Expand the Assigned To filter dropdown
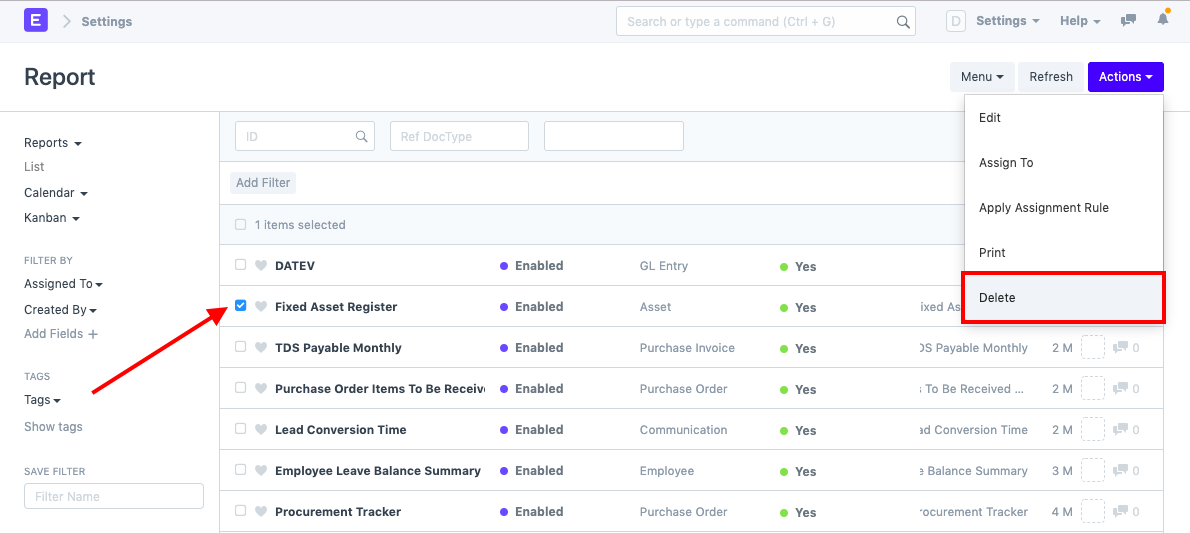Screen dimensions: 1190x533 63,284
